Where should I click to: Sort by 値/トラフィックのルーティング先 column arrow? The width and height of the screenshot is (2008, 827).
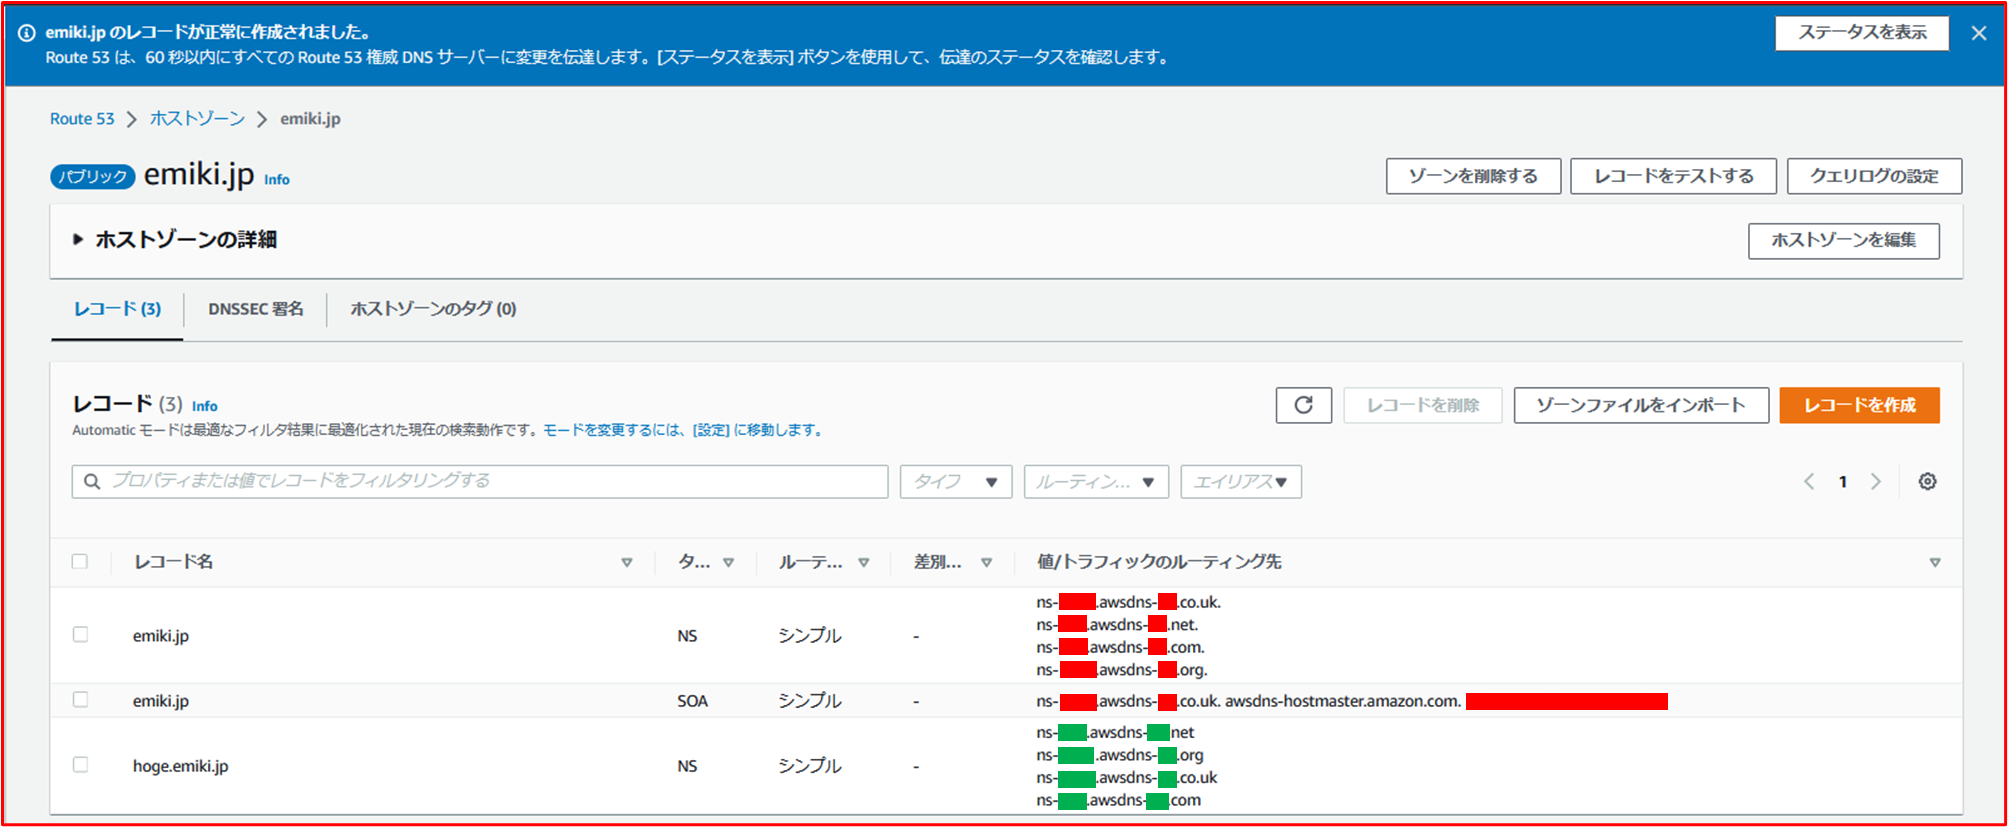point(1935,562)
